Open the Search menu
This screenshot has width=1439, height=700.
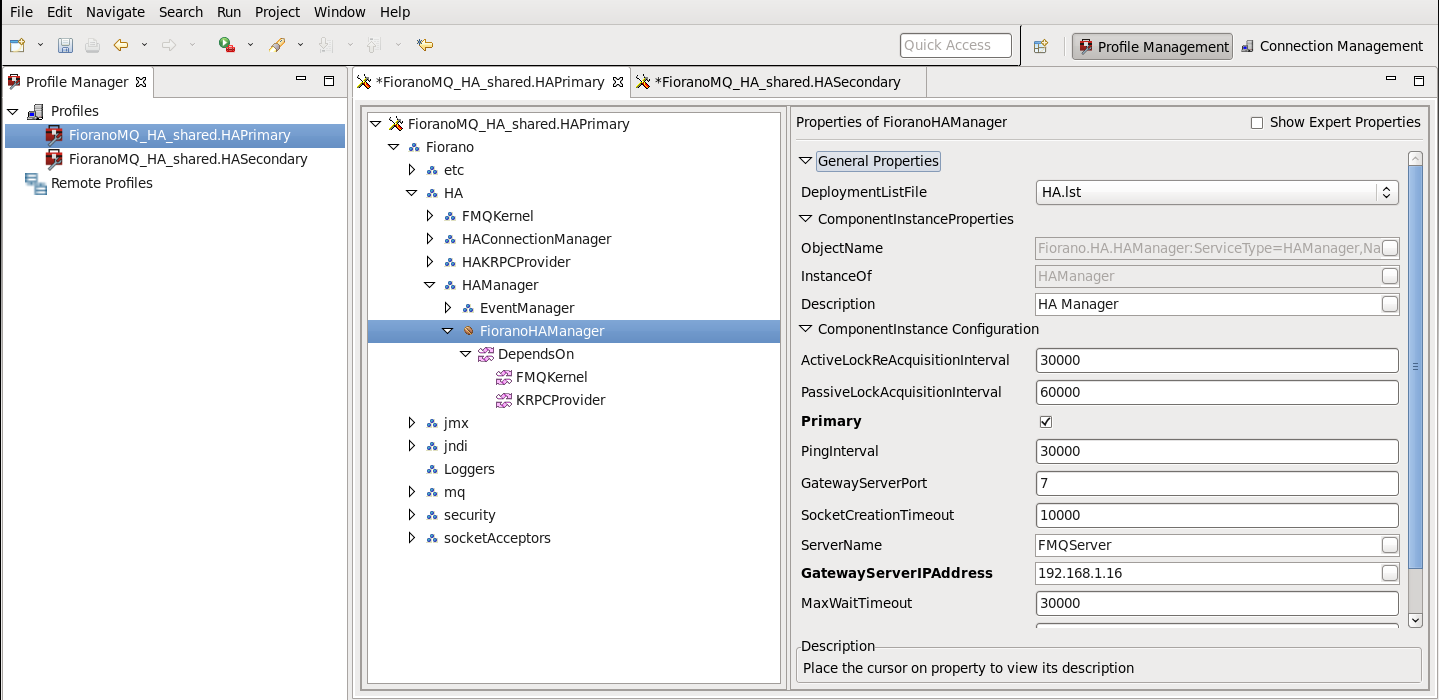pos(181,12)
